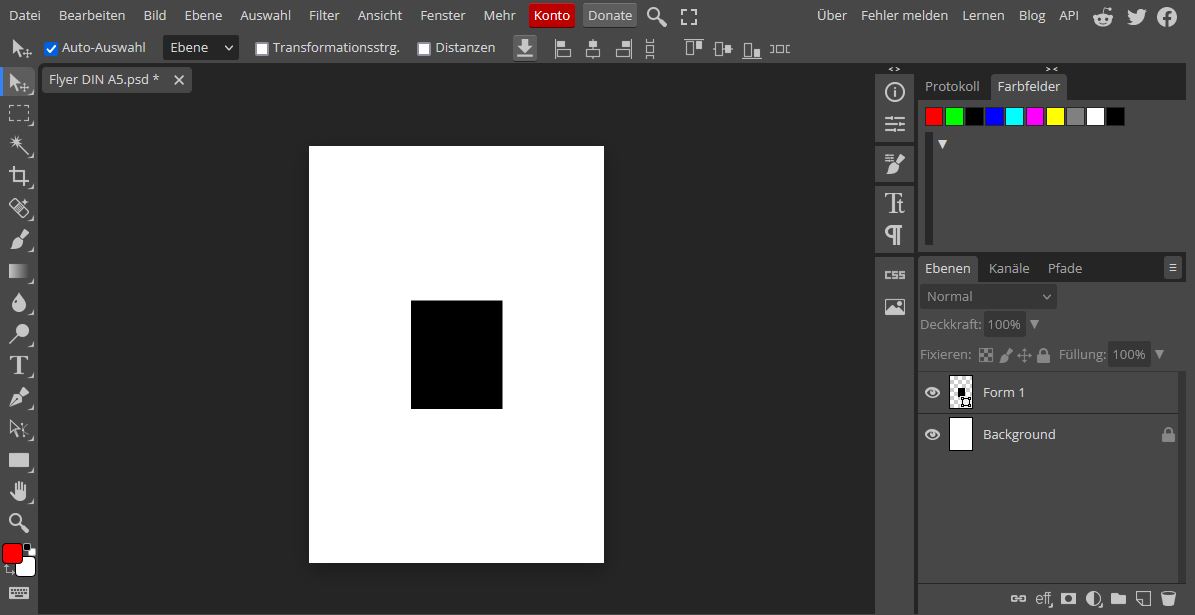Open the Filter menu
The width and height of the screenshot is (1195, 615).
point(324,15)
